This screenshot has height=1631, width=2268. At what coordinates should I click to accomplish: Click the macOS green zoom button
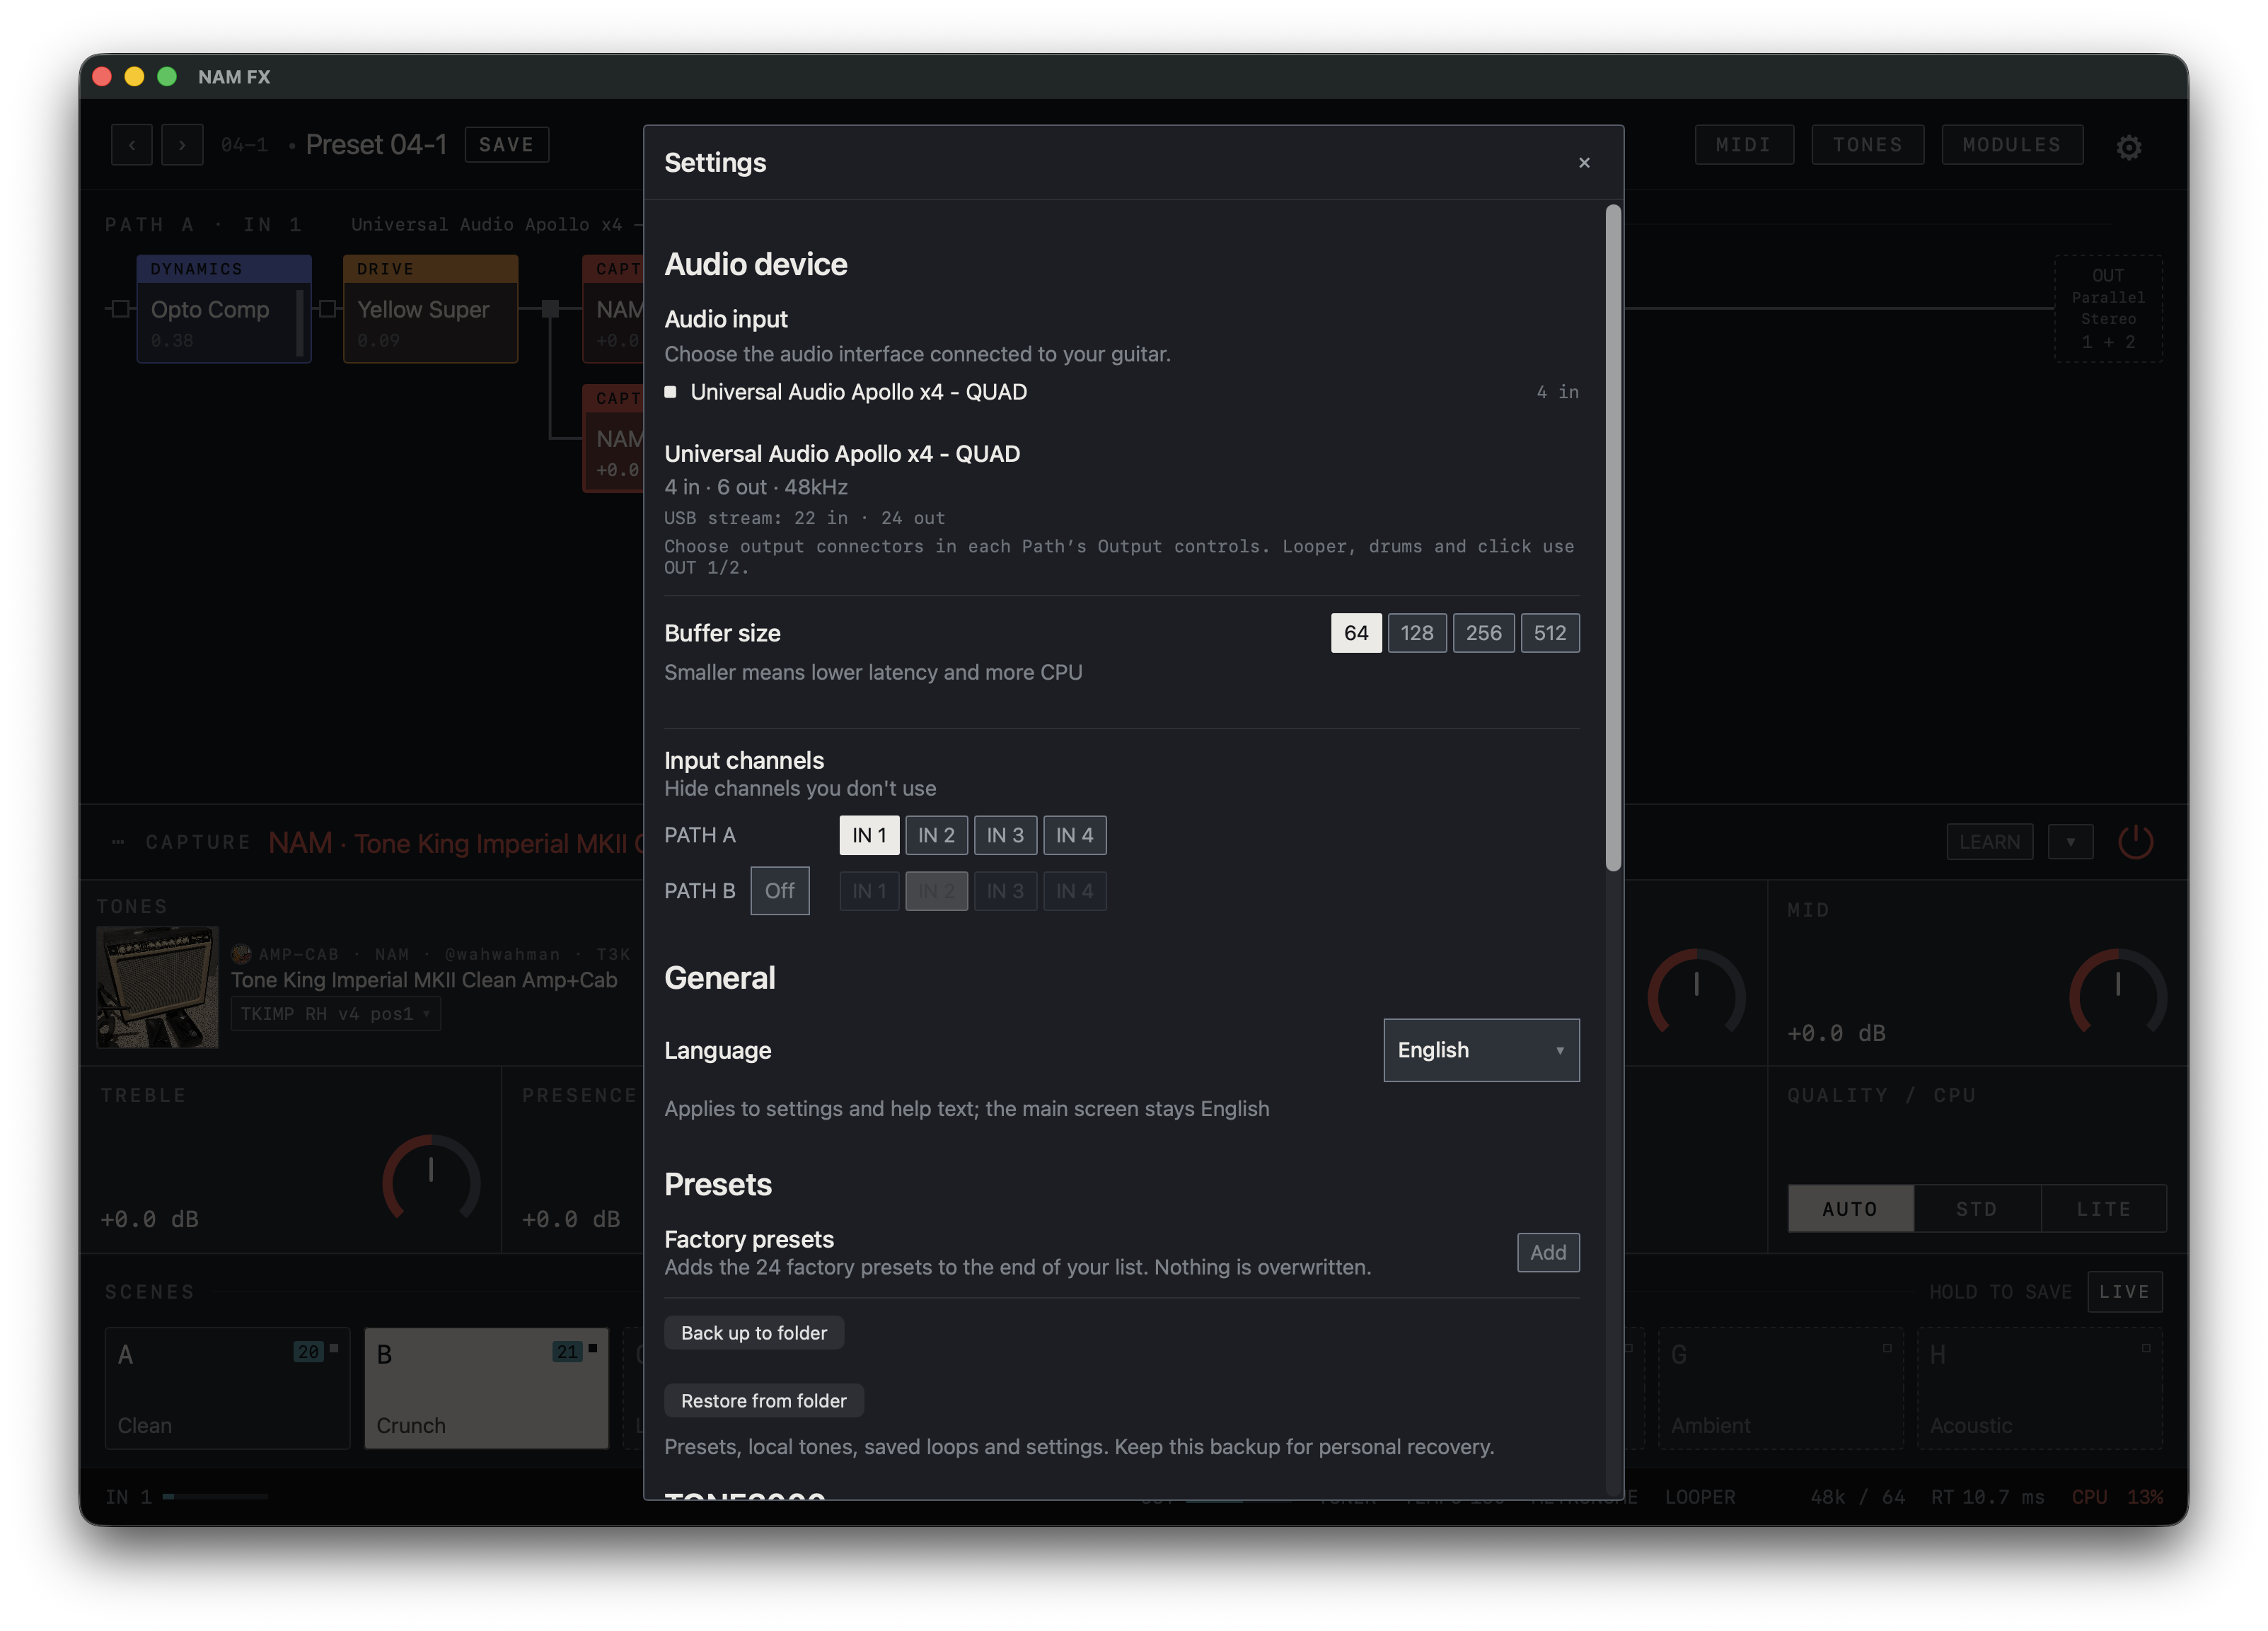point(167,77)
